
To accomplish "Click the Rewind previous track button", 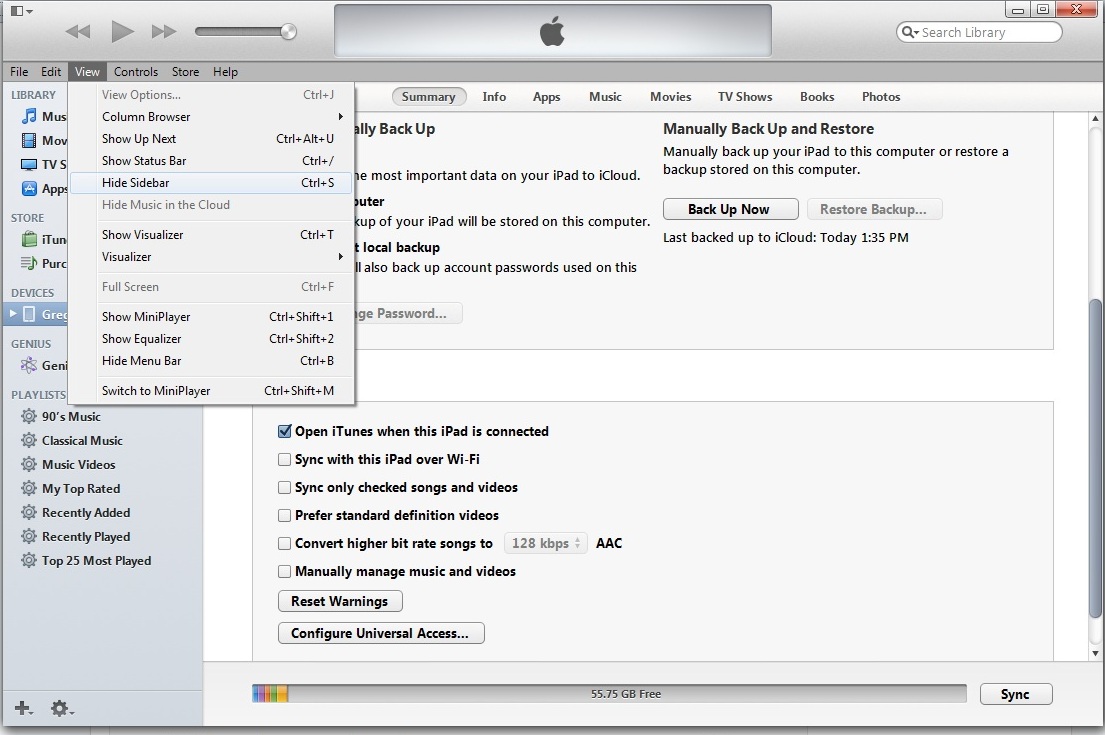I will [78, 32].
